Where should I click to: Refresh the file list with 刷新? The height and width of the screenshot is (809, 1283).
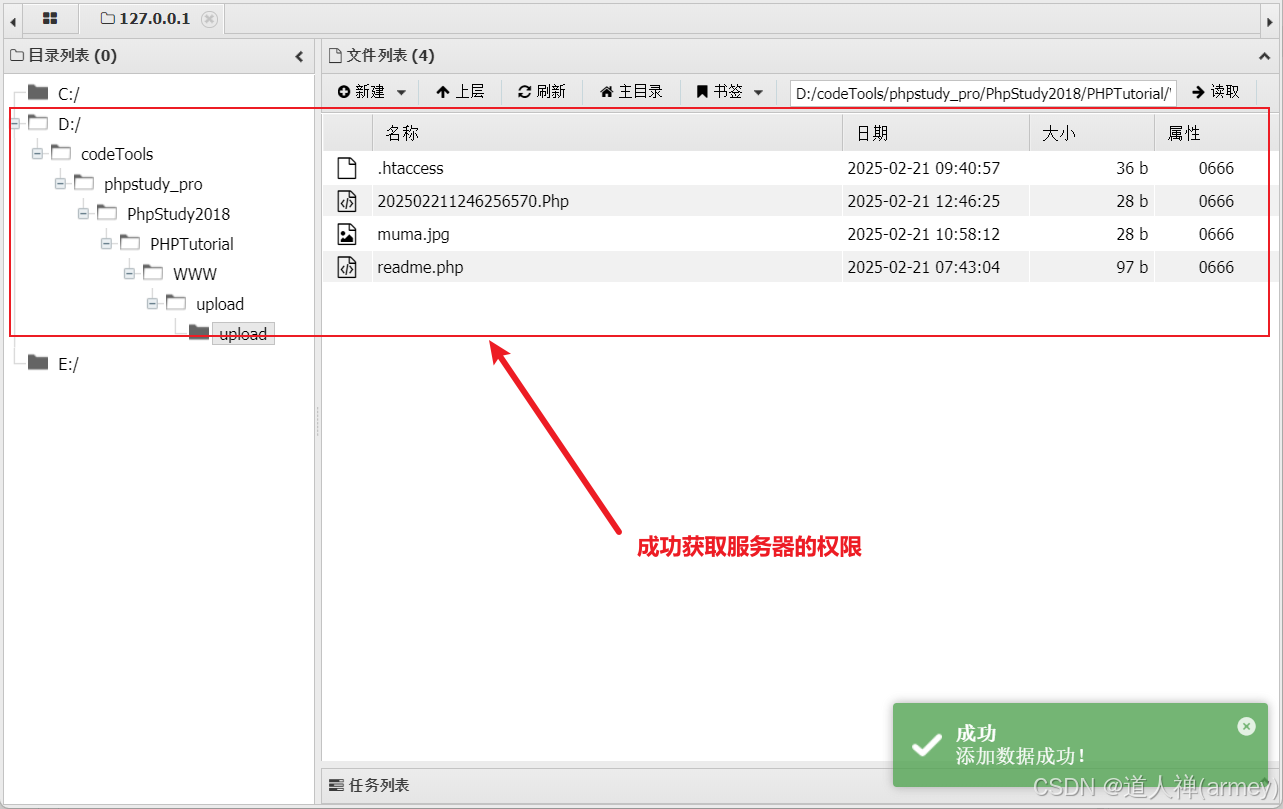point(542,92)
